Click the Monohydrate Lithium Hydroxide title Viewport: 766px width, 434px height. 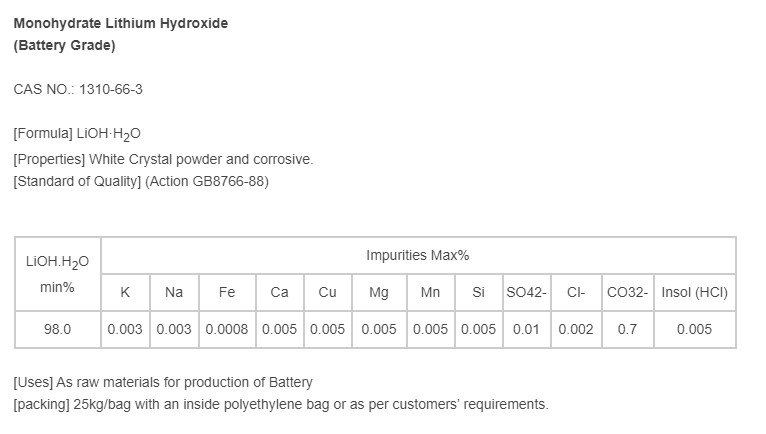point(120,23)
